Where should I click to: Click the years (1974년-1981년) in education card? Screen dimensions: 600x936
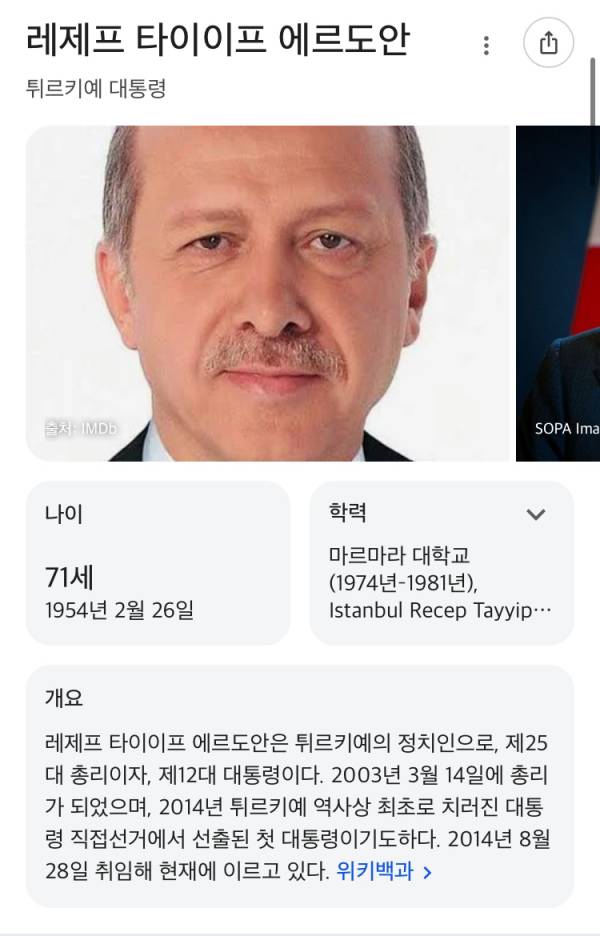pos(404,583)
